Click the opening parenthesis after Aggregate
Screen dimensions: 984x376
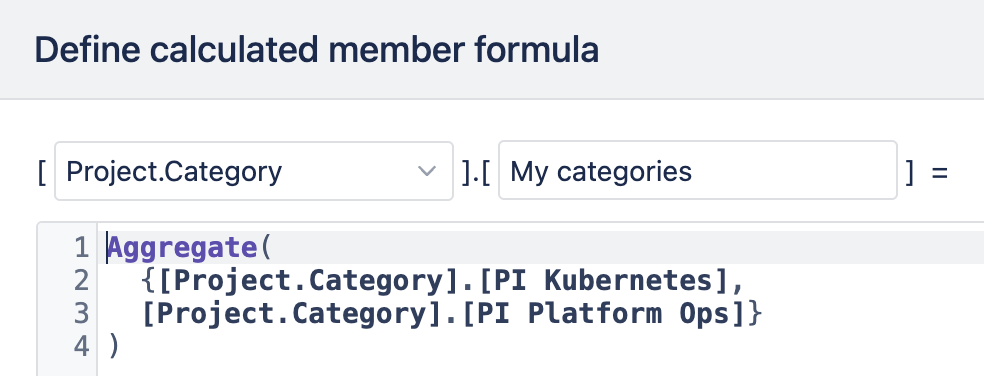click(265, 248)
